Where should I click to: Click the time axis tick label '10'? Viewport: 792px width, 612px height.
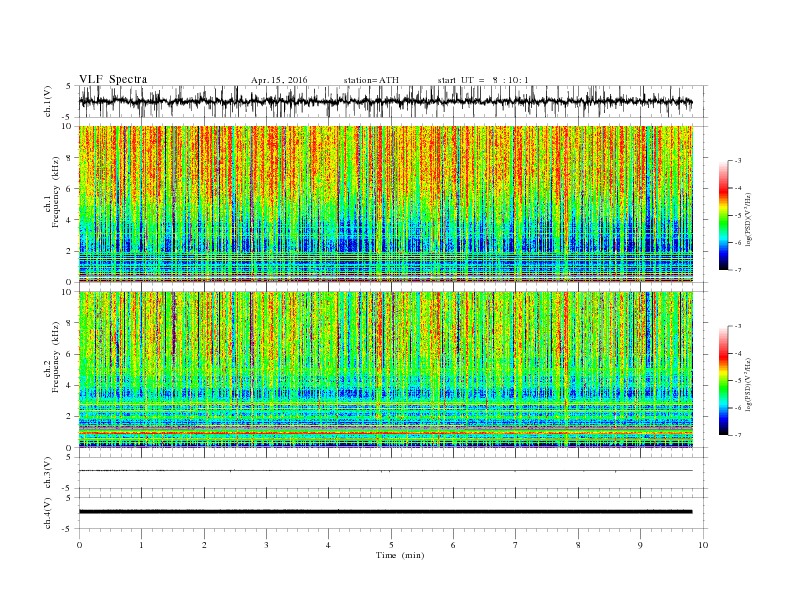[703, 545]
